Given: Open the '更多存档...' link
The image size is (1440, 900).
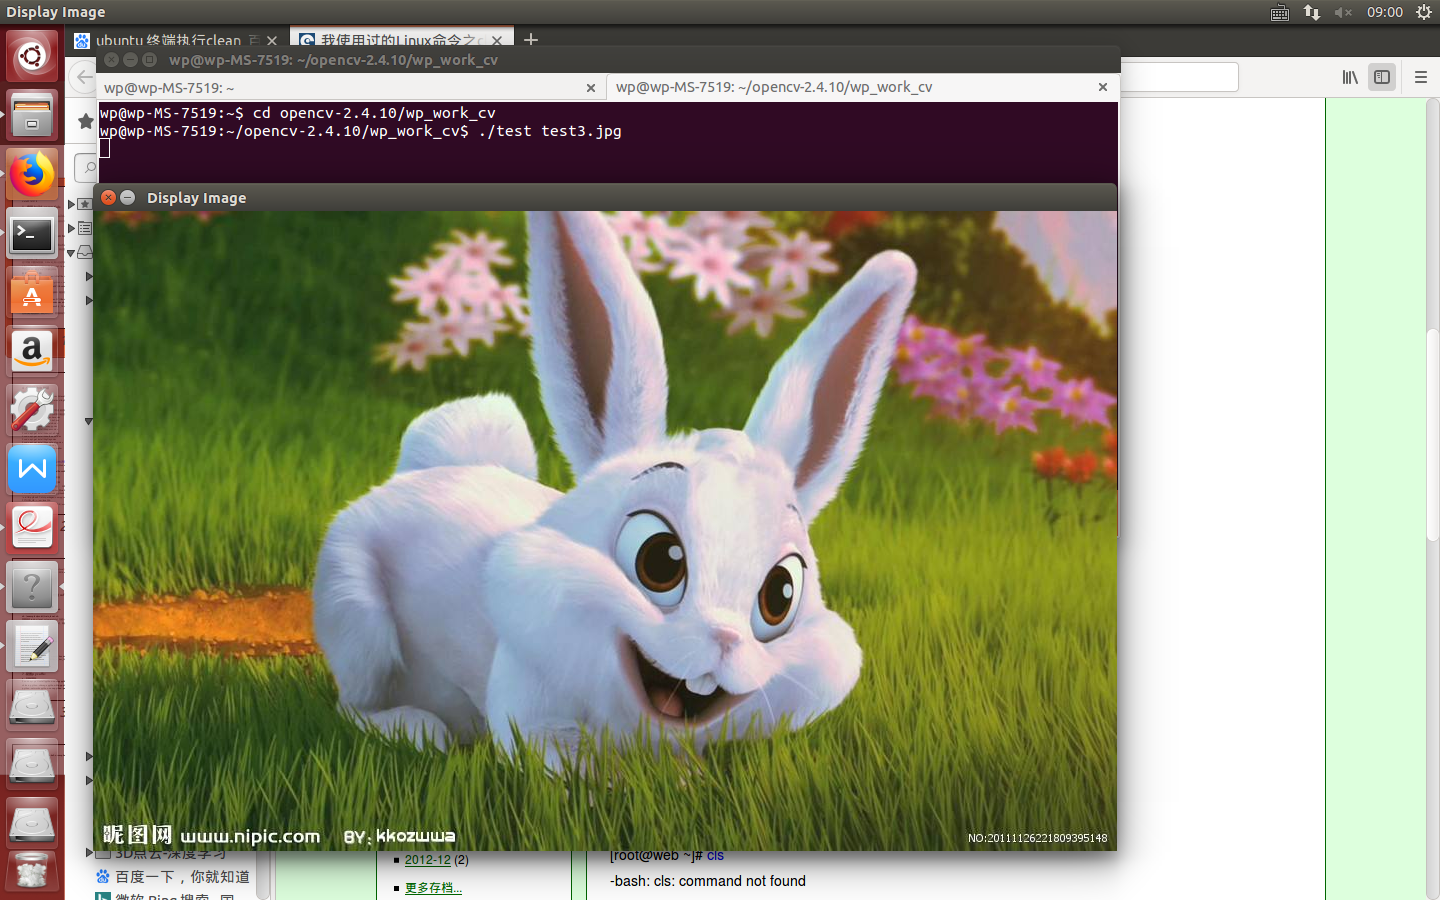Looking at the screenshot, I should (433, 888).
